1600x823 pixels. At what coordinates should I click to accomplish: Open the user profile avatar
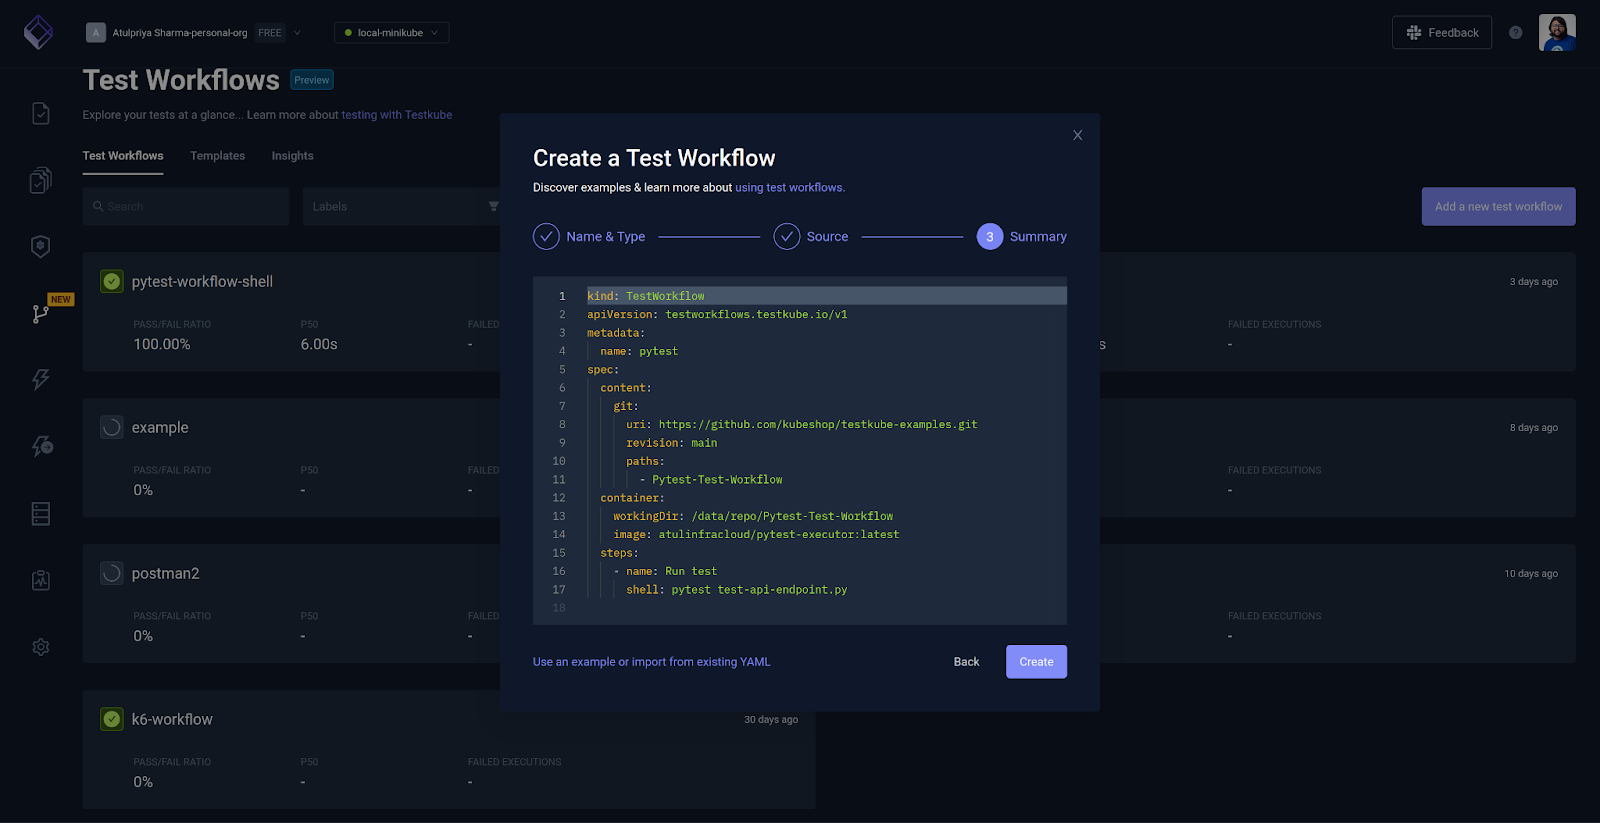point(1557,33)
